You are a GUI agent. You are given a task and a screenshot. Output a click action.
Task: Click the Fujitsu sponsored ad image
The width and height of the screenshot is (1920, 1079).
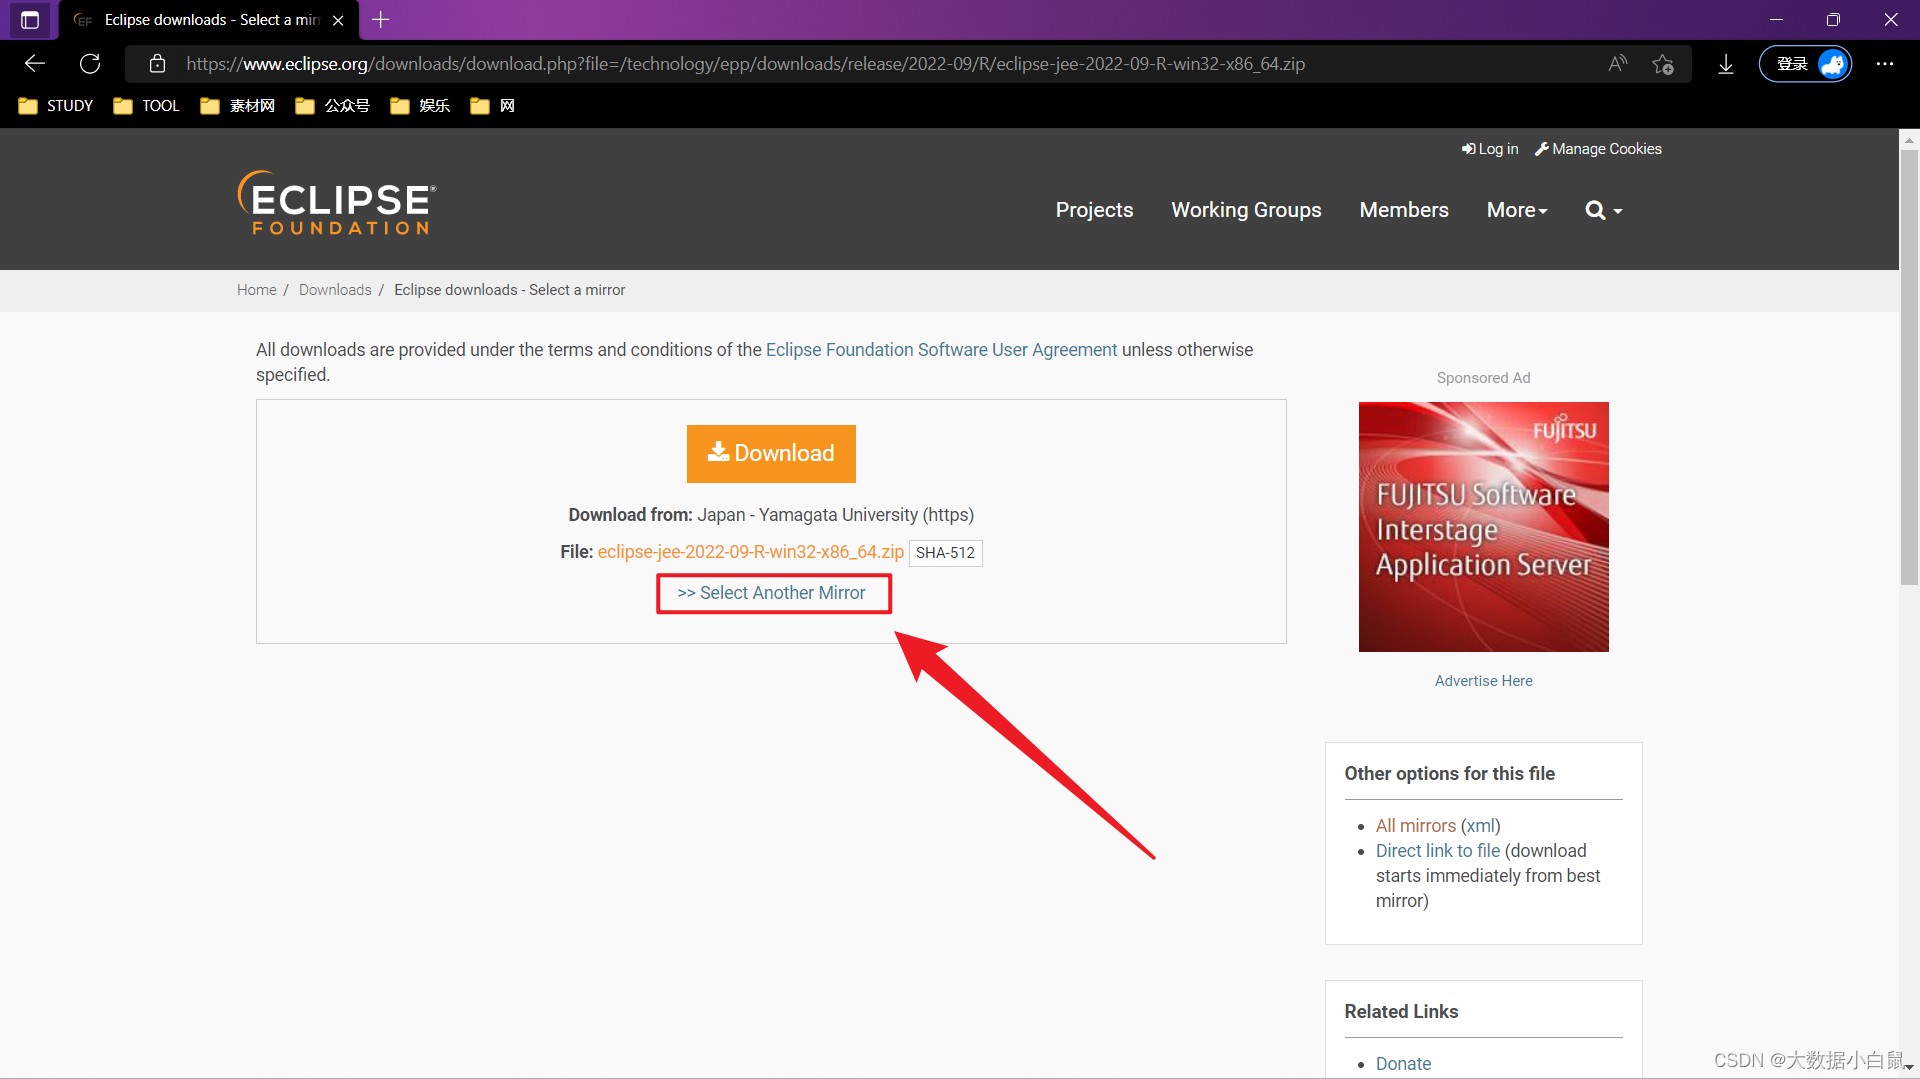tap(1483, 527)
